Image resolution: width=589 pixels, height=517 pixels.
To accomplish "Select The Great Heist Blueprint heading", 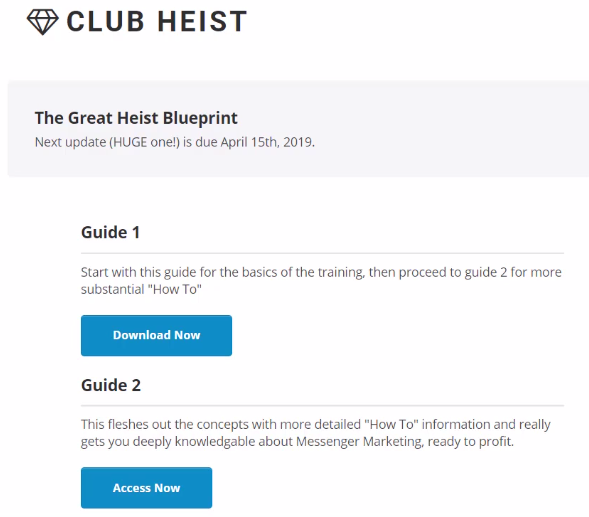I will tap(136, 118).
